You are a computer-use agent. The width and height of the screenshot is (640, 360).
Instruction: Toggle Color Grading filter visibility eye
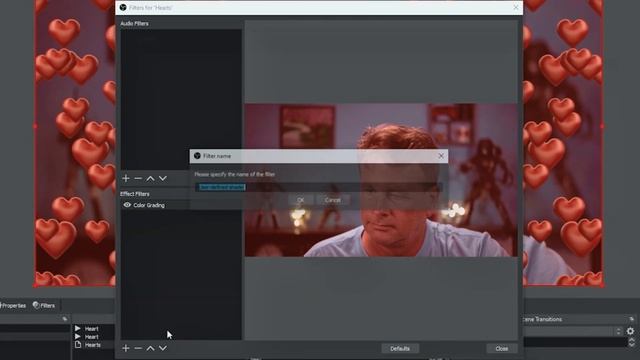[x=127, y=205]
